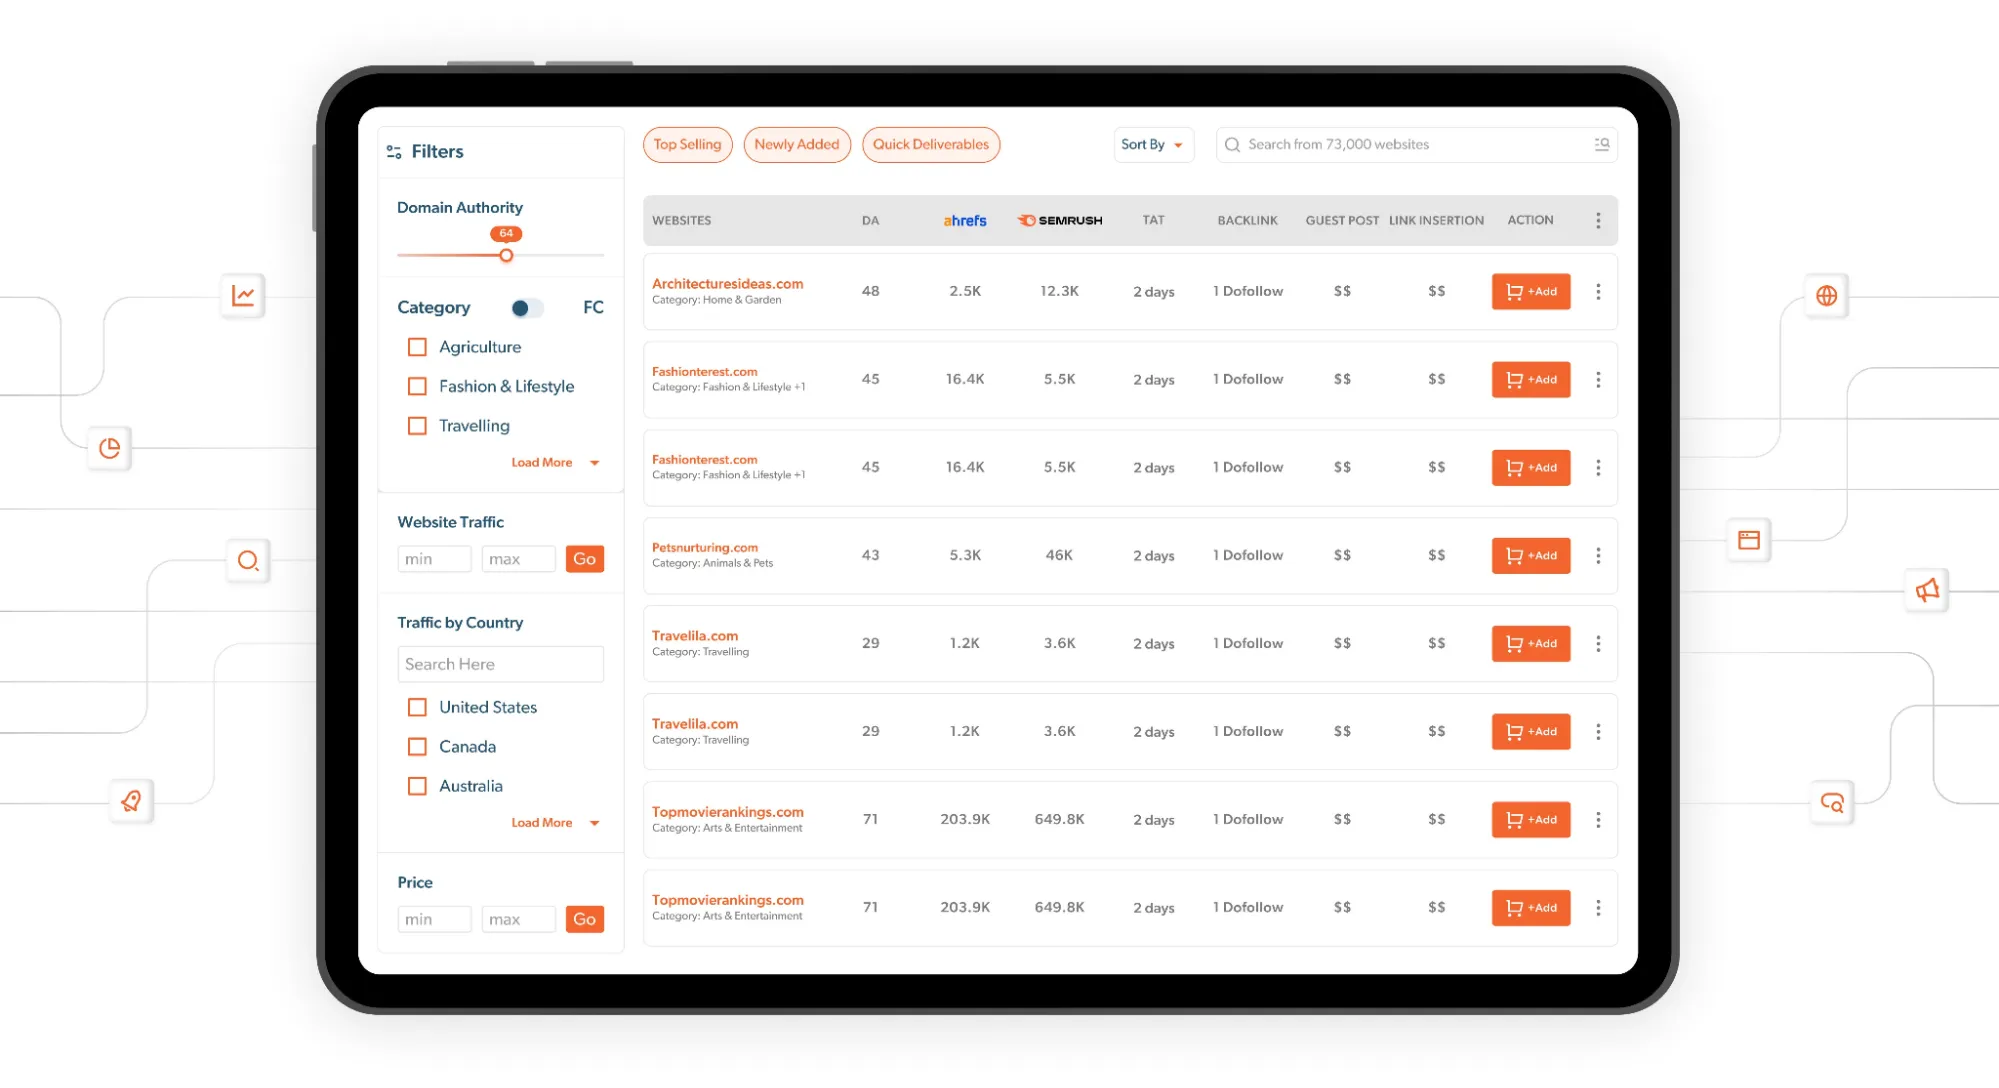Click the chat search icon tile
Screen dimensions: 1999x1088
pyautogui.click(x=1832, y=803)
